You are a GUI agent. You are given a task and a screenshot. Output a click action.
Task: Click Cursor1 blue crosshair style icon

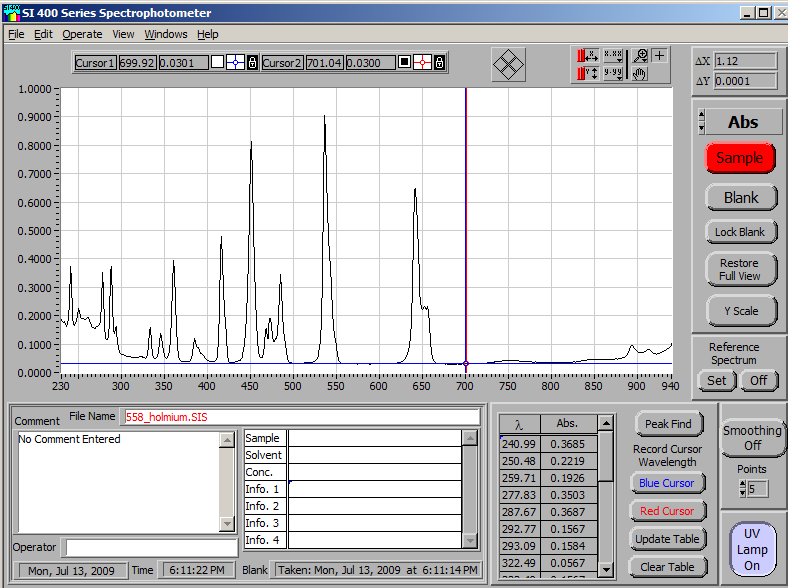pos(235,63)
